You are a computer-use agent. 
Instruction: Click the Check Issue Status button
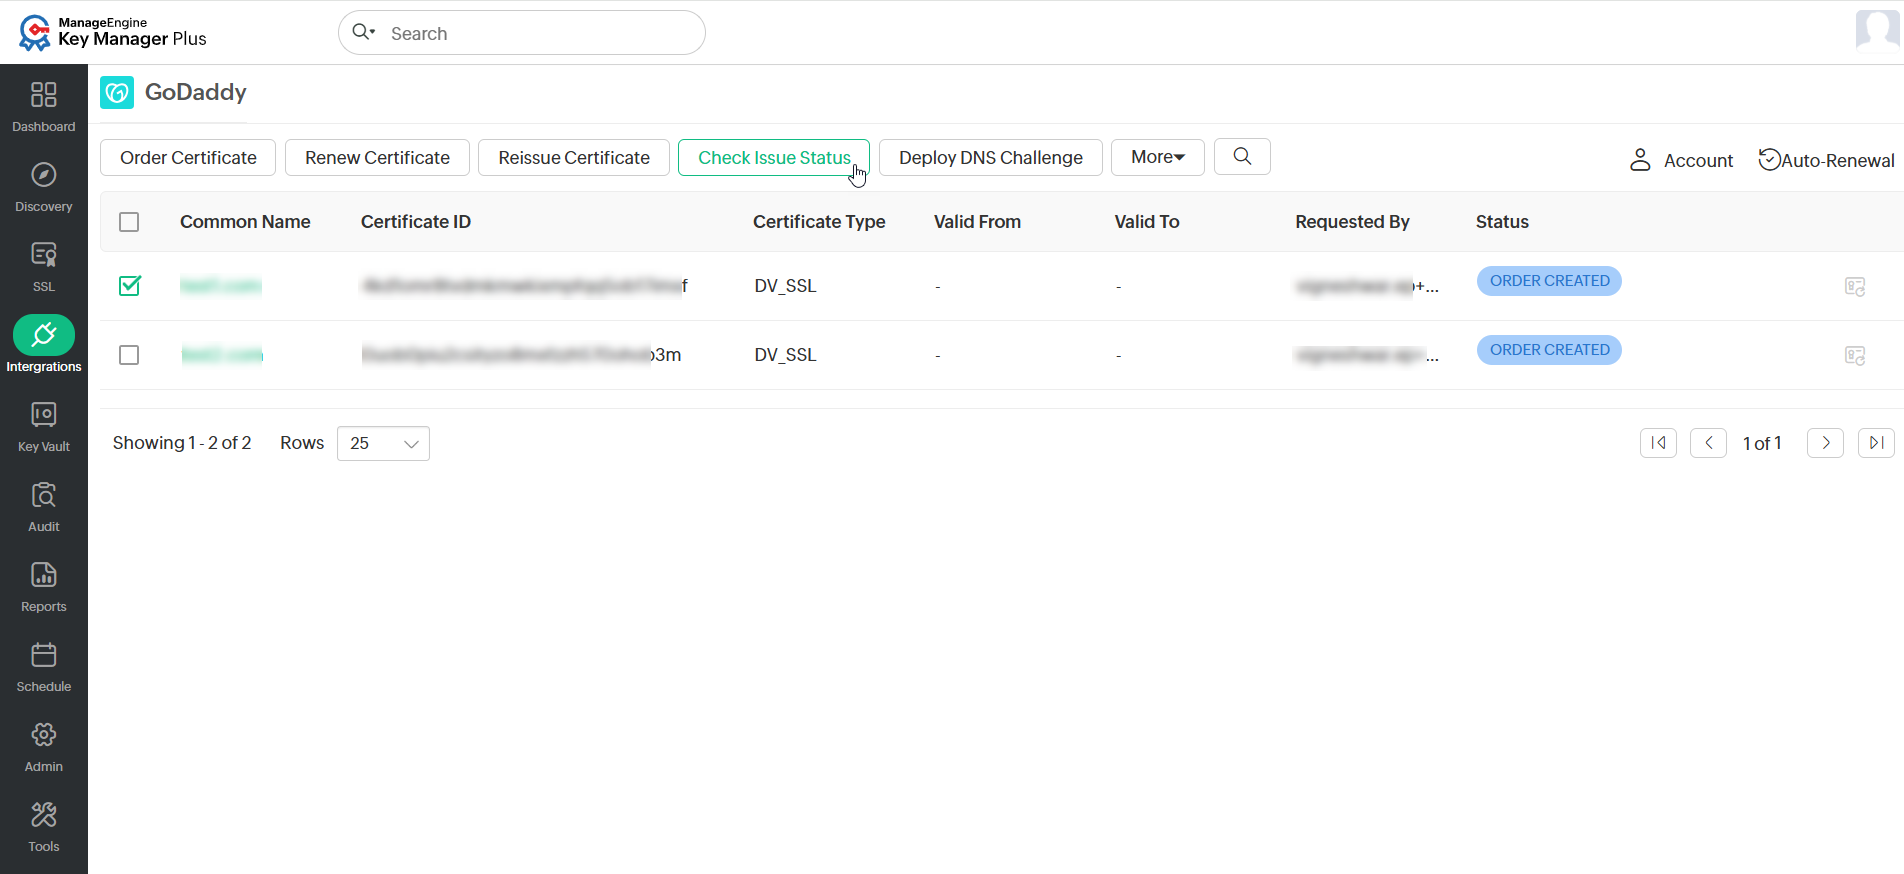(774, 157)
